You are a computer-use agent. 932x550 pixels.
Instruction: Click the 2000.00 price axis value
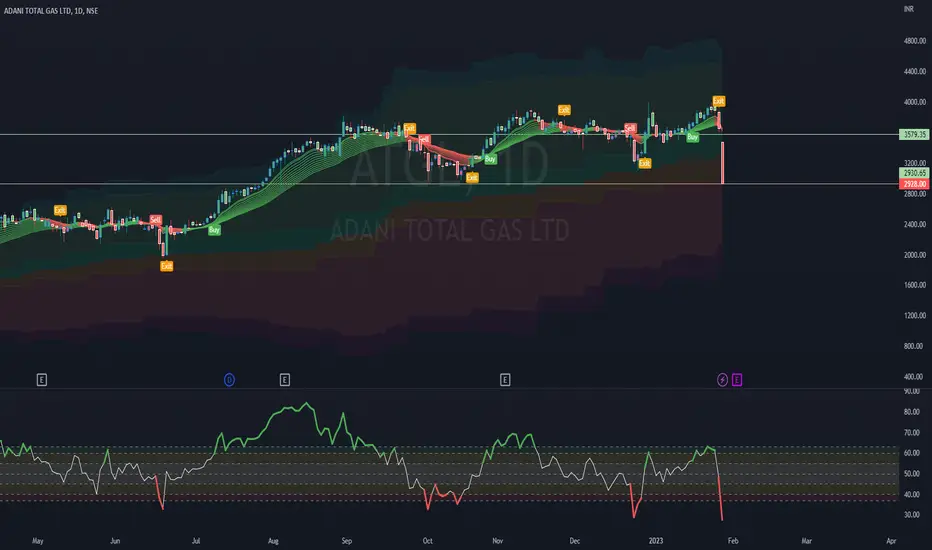pyautogui.click(x=915, y=254)
